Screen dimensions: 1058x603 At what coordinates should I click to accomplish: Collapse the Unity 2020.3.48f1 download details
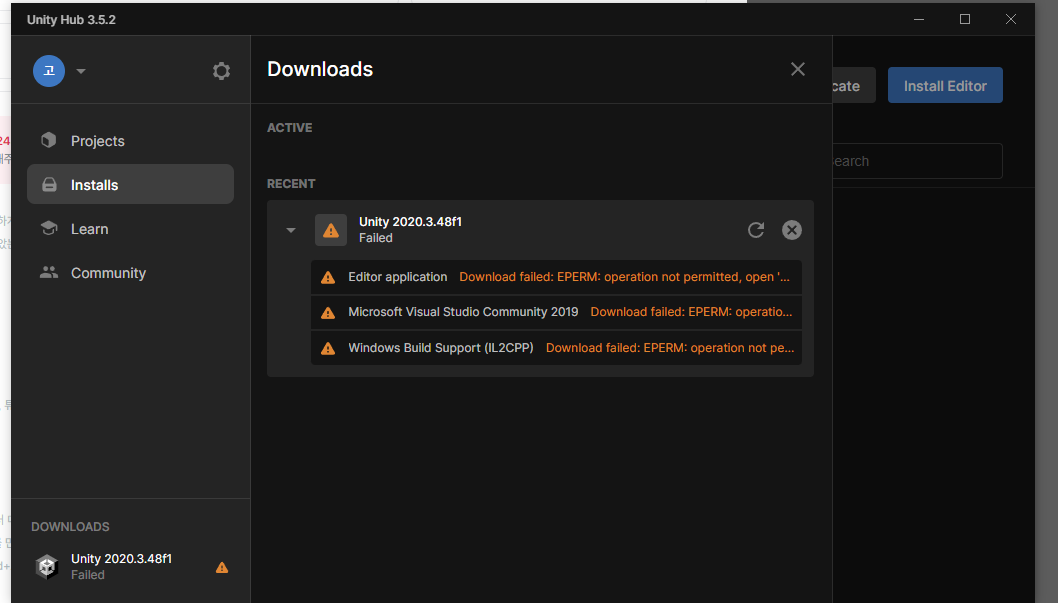coord(291,230)
